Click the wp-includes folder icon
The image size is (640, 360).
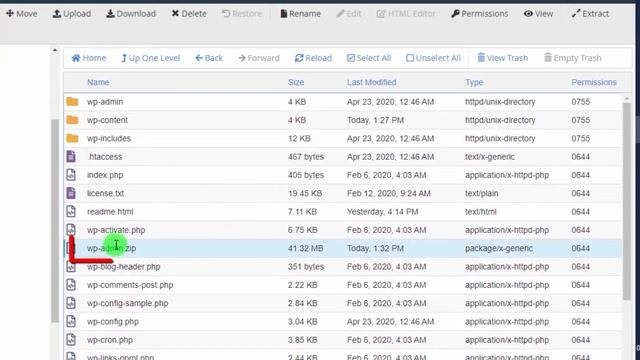[x=72, y=138]
